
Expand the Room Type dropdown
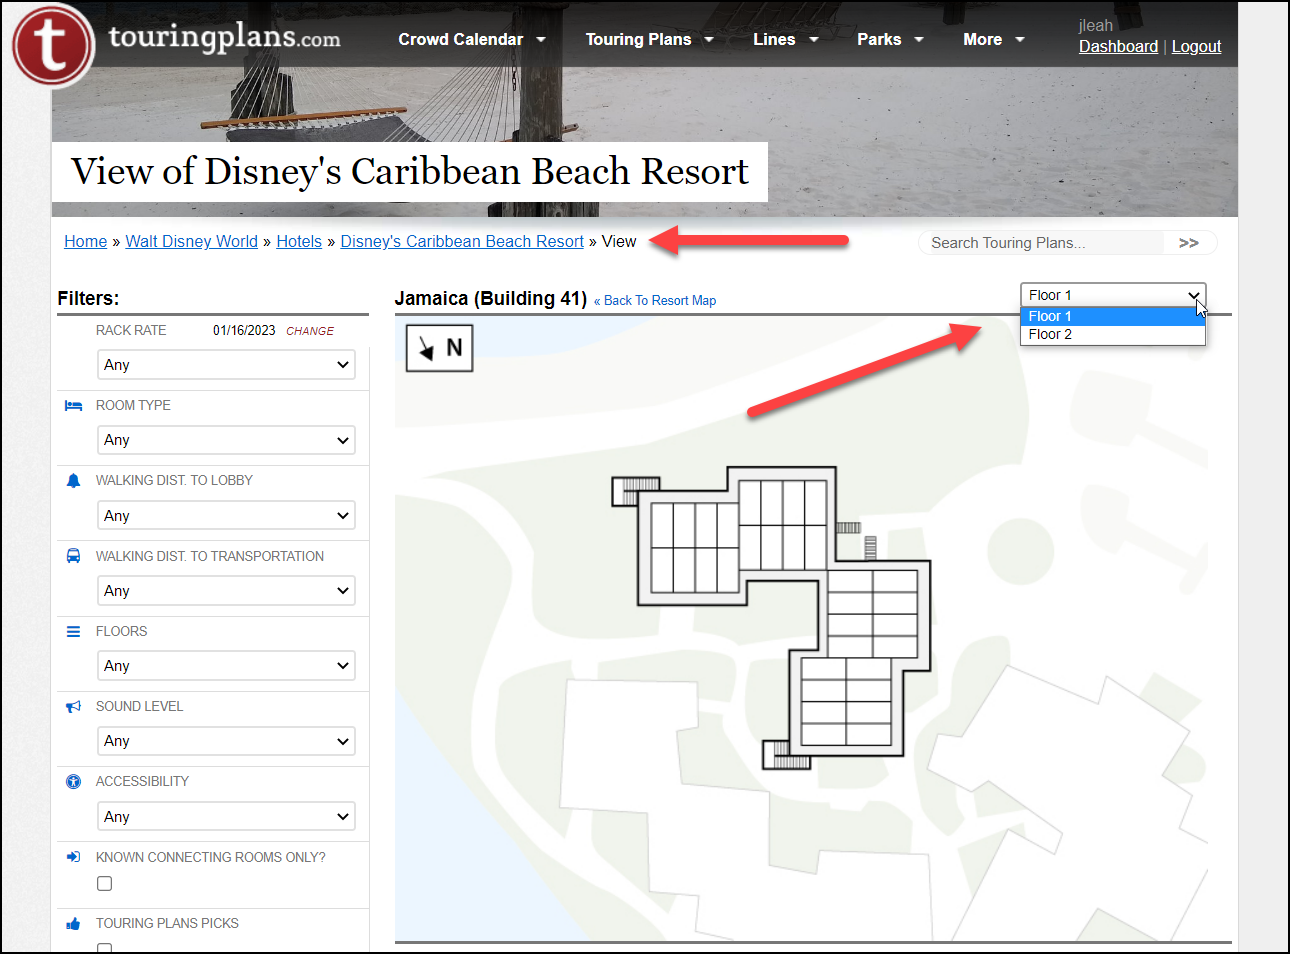(226, 440)
